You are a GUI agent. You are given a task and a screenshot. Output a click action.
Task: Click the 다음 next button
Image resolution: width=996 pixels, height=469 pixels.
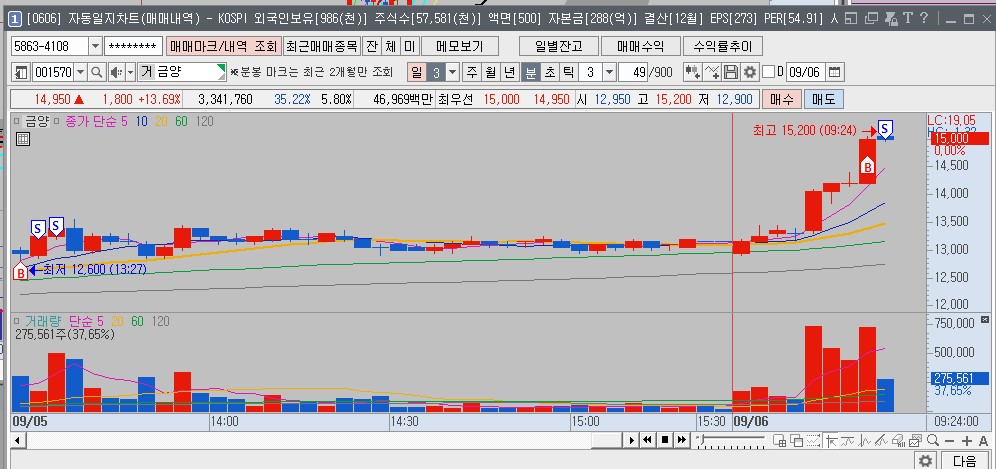965,461
